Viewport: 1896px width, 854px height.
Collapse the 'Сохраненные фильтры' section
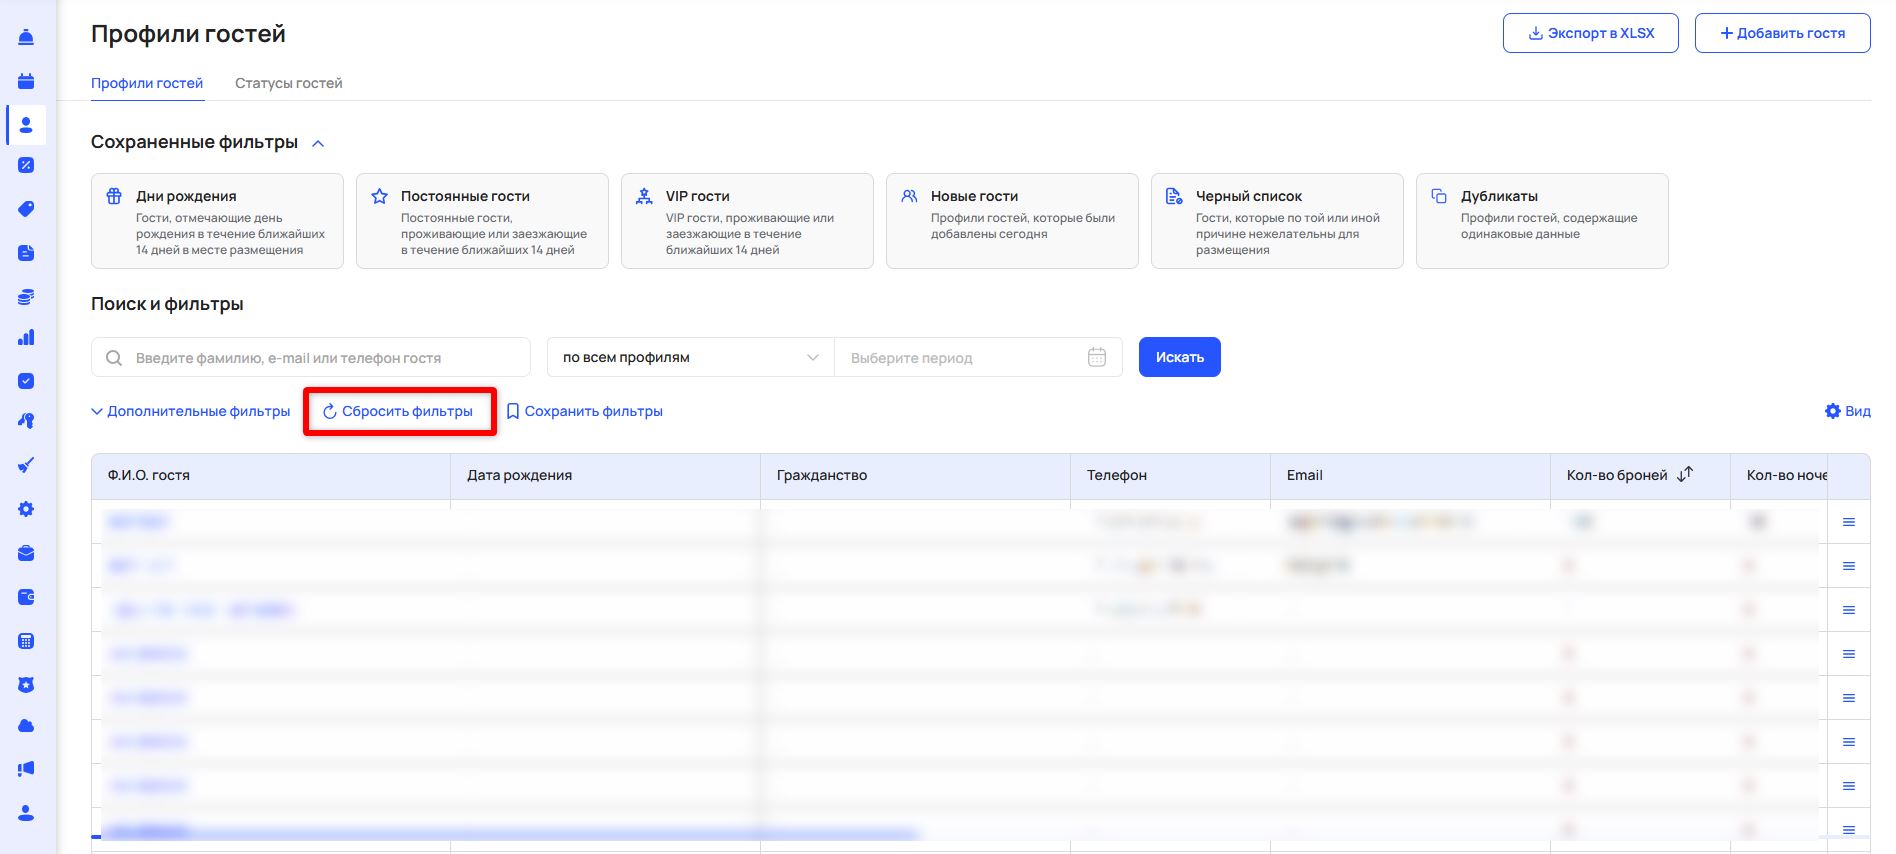point(318,144)
